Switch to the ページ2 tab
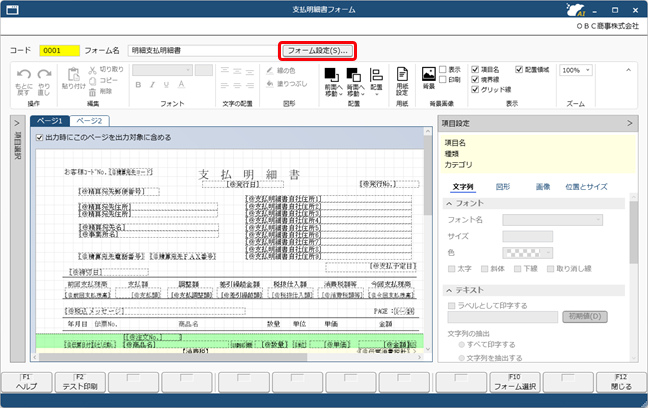This screenshot has width=648, height=408. click(89, 121)
